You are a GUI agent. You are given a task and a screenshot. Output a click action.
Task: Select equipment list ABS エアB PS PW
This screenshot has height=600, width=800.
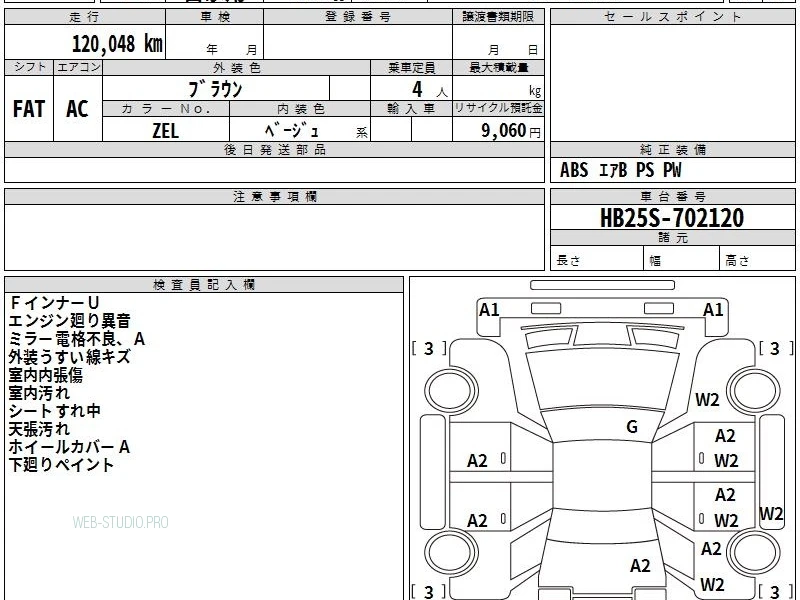[620, 170]
